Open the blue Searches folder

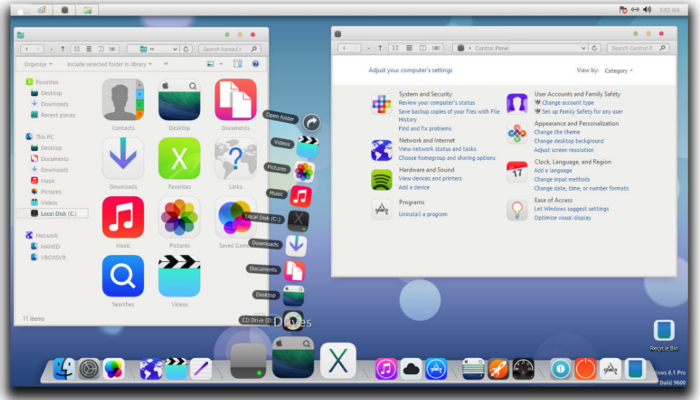click(x=123, y=276)
